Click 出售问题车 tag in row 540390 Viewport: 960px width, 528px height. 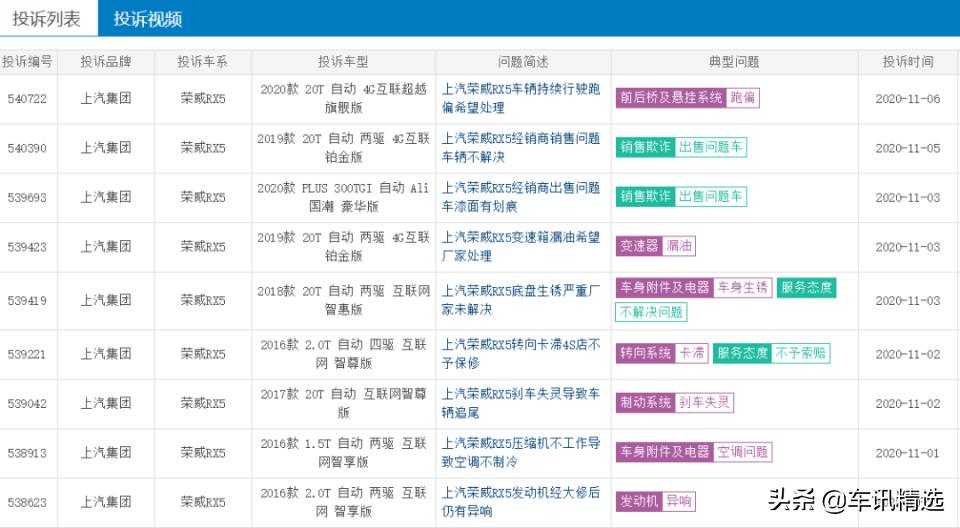tap(711, 147)
